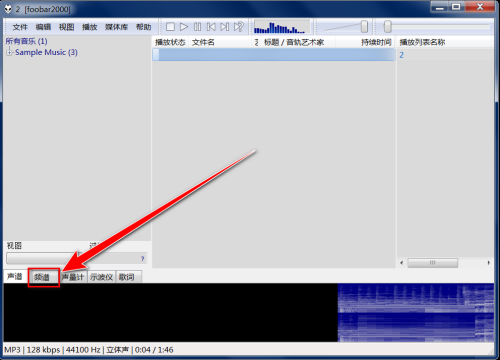Screen dimensions: 500x360
Task: Click the horizontal scrollbar thumb under playlists
Action: point(432,263)
